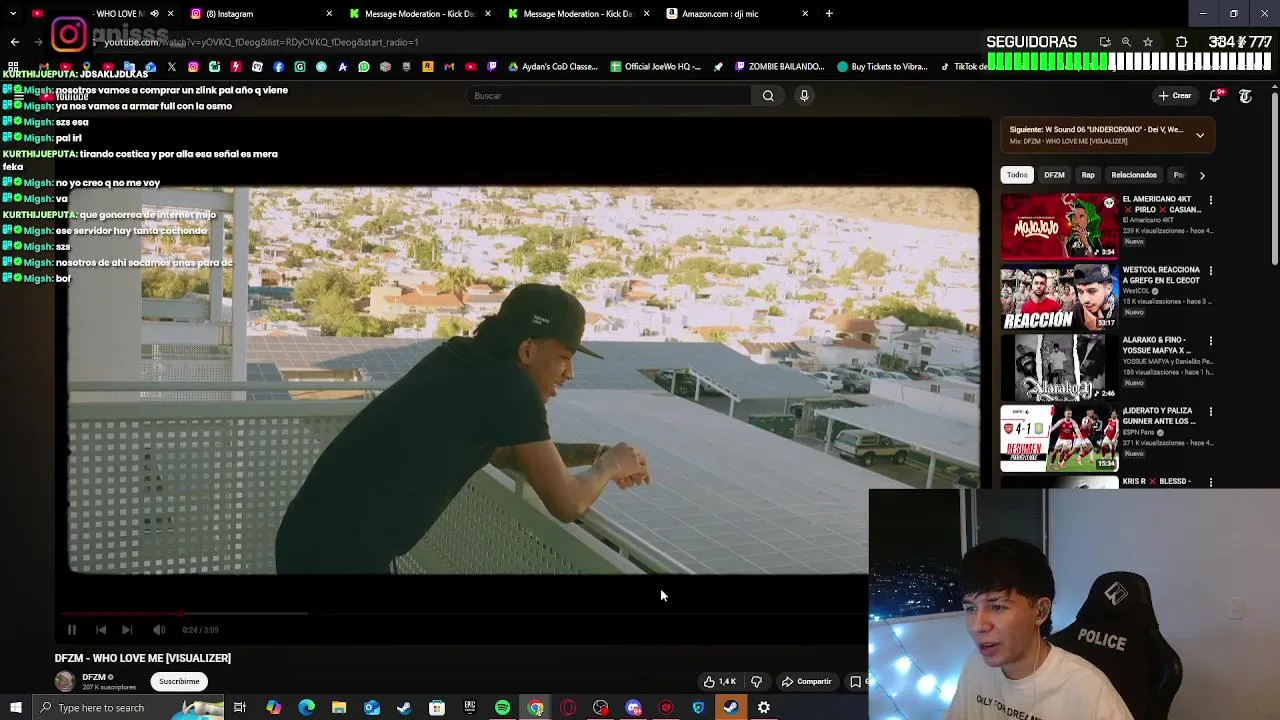Open Buy Tickets to Vibra bookmark
Viewport: 1280px width, 720px height.
coord(883,67)
